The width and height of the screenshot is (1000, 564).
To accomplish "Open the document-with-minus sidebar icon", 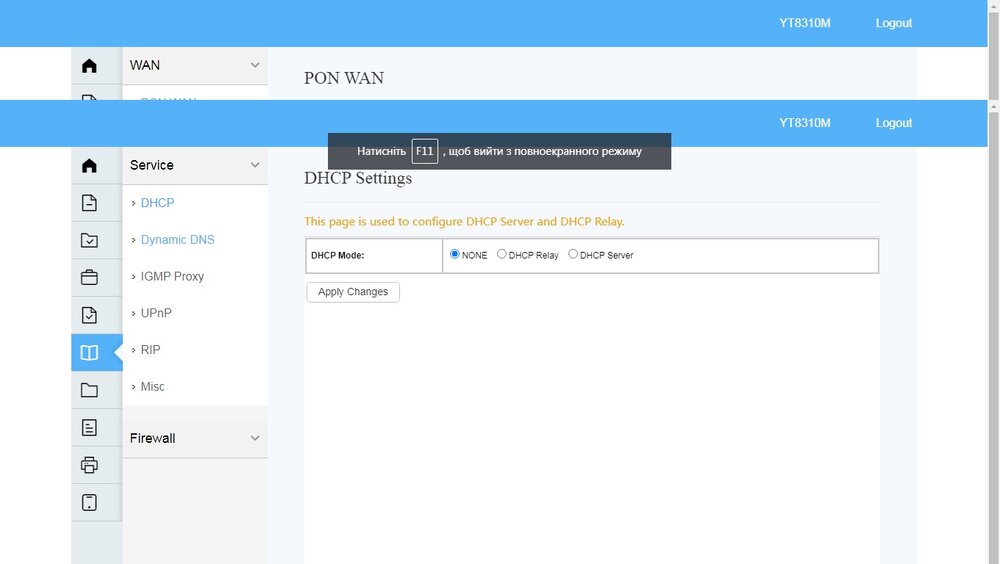I will point(89,203).
